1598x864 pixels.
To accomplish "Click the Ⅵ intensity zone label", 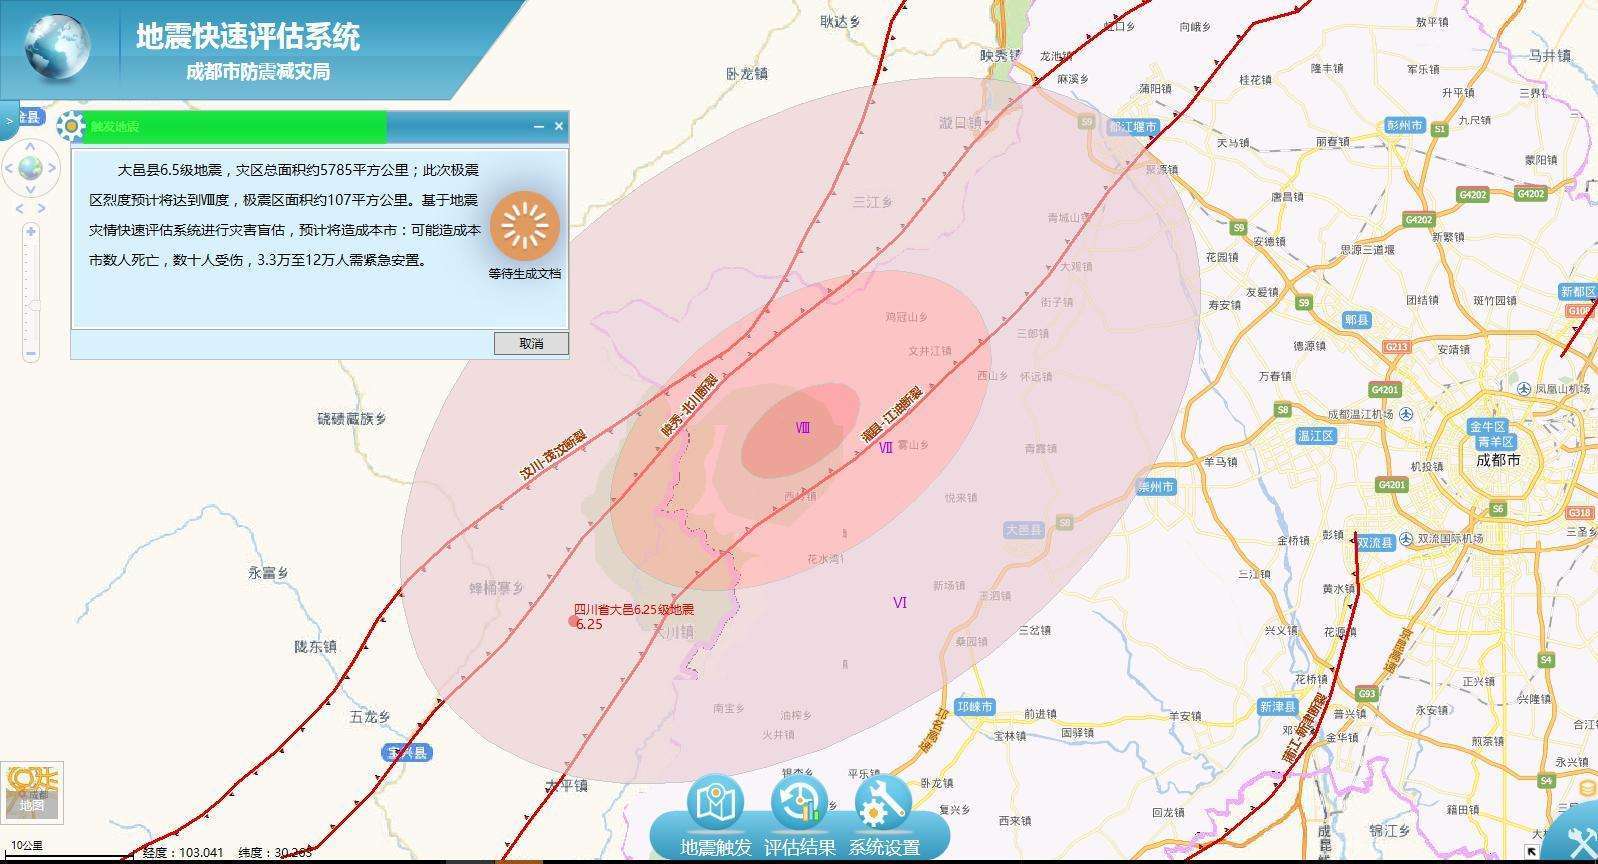I will 900,602.
